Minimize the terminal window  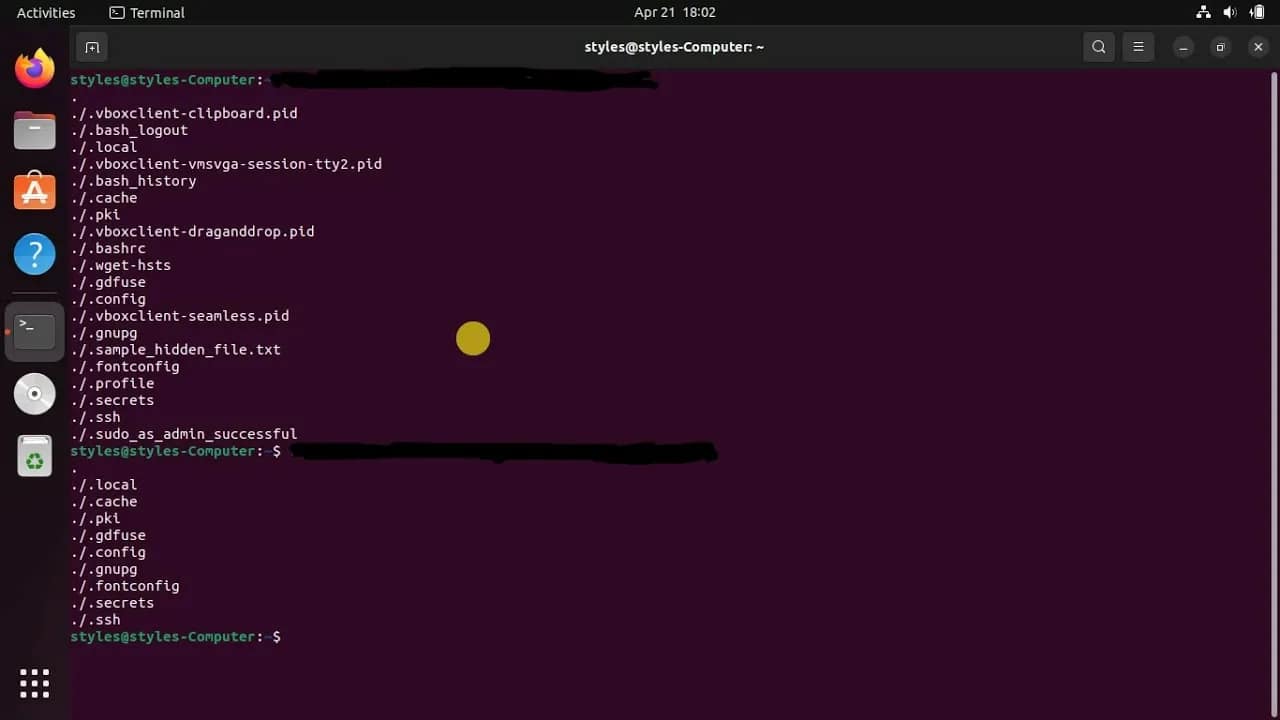(1183, 47)
